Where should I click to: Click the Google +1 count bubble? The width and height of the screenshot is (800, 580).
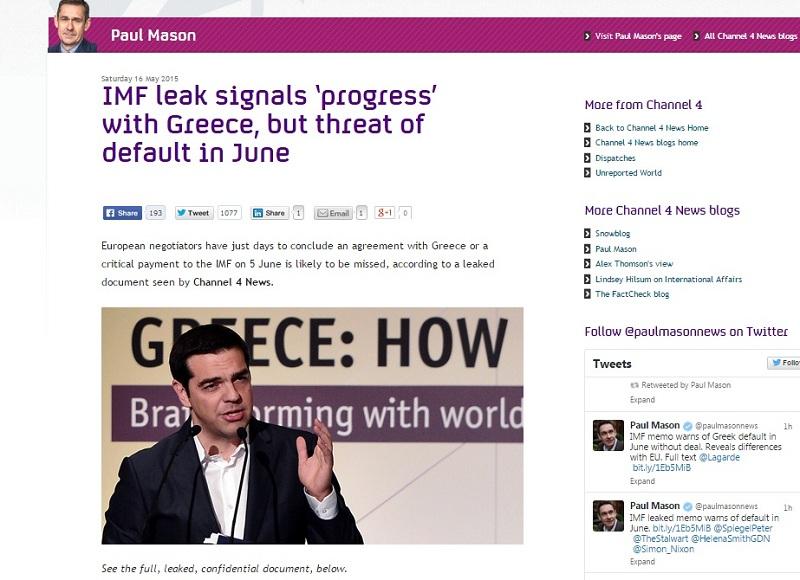point(405,213)
